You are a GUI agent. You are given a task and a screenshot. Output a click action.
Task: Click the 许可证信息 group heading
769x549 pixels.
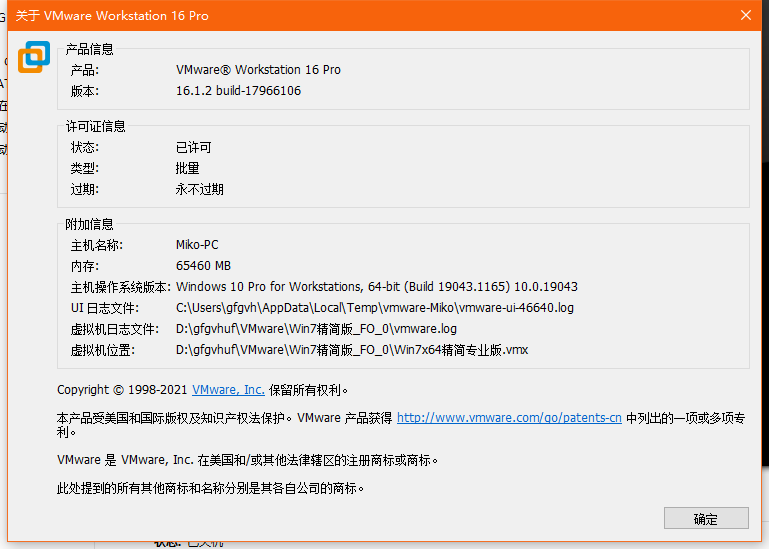96,126
